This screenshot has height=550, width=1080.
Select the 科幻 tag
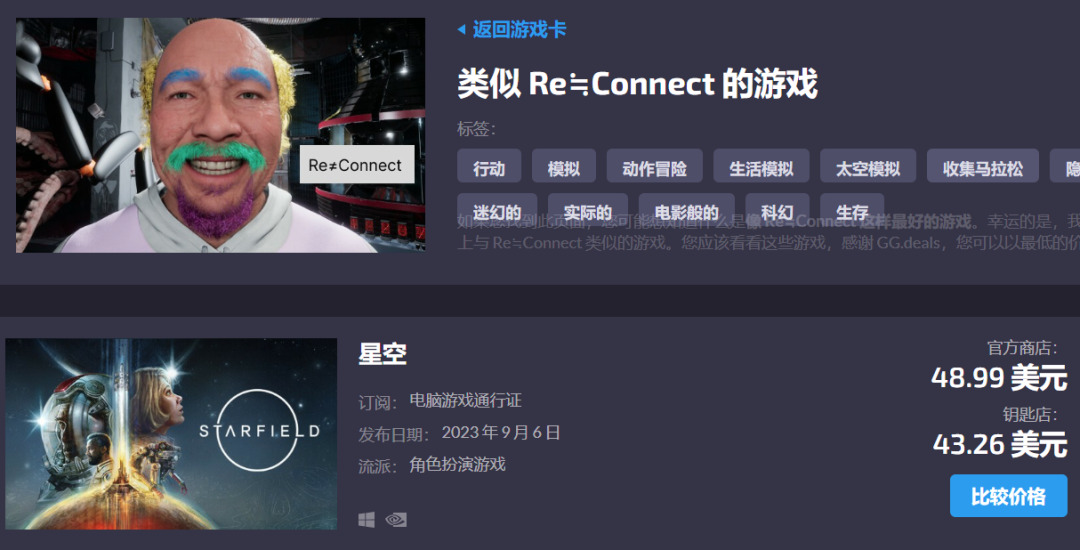click(x=778, y=210)
